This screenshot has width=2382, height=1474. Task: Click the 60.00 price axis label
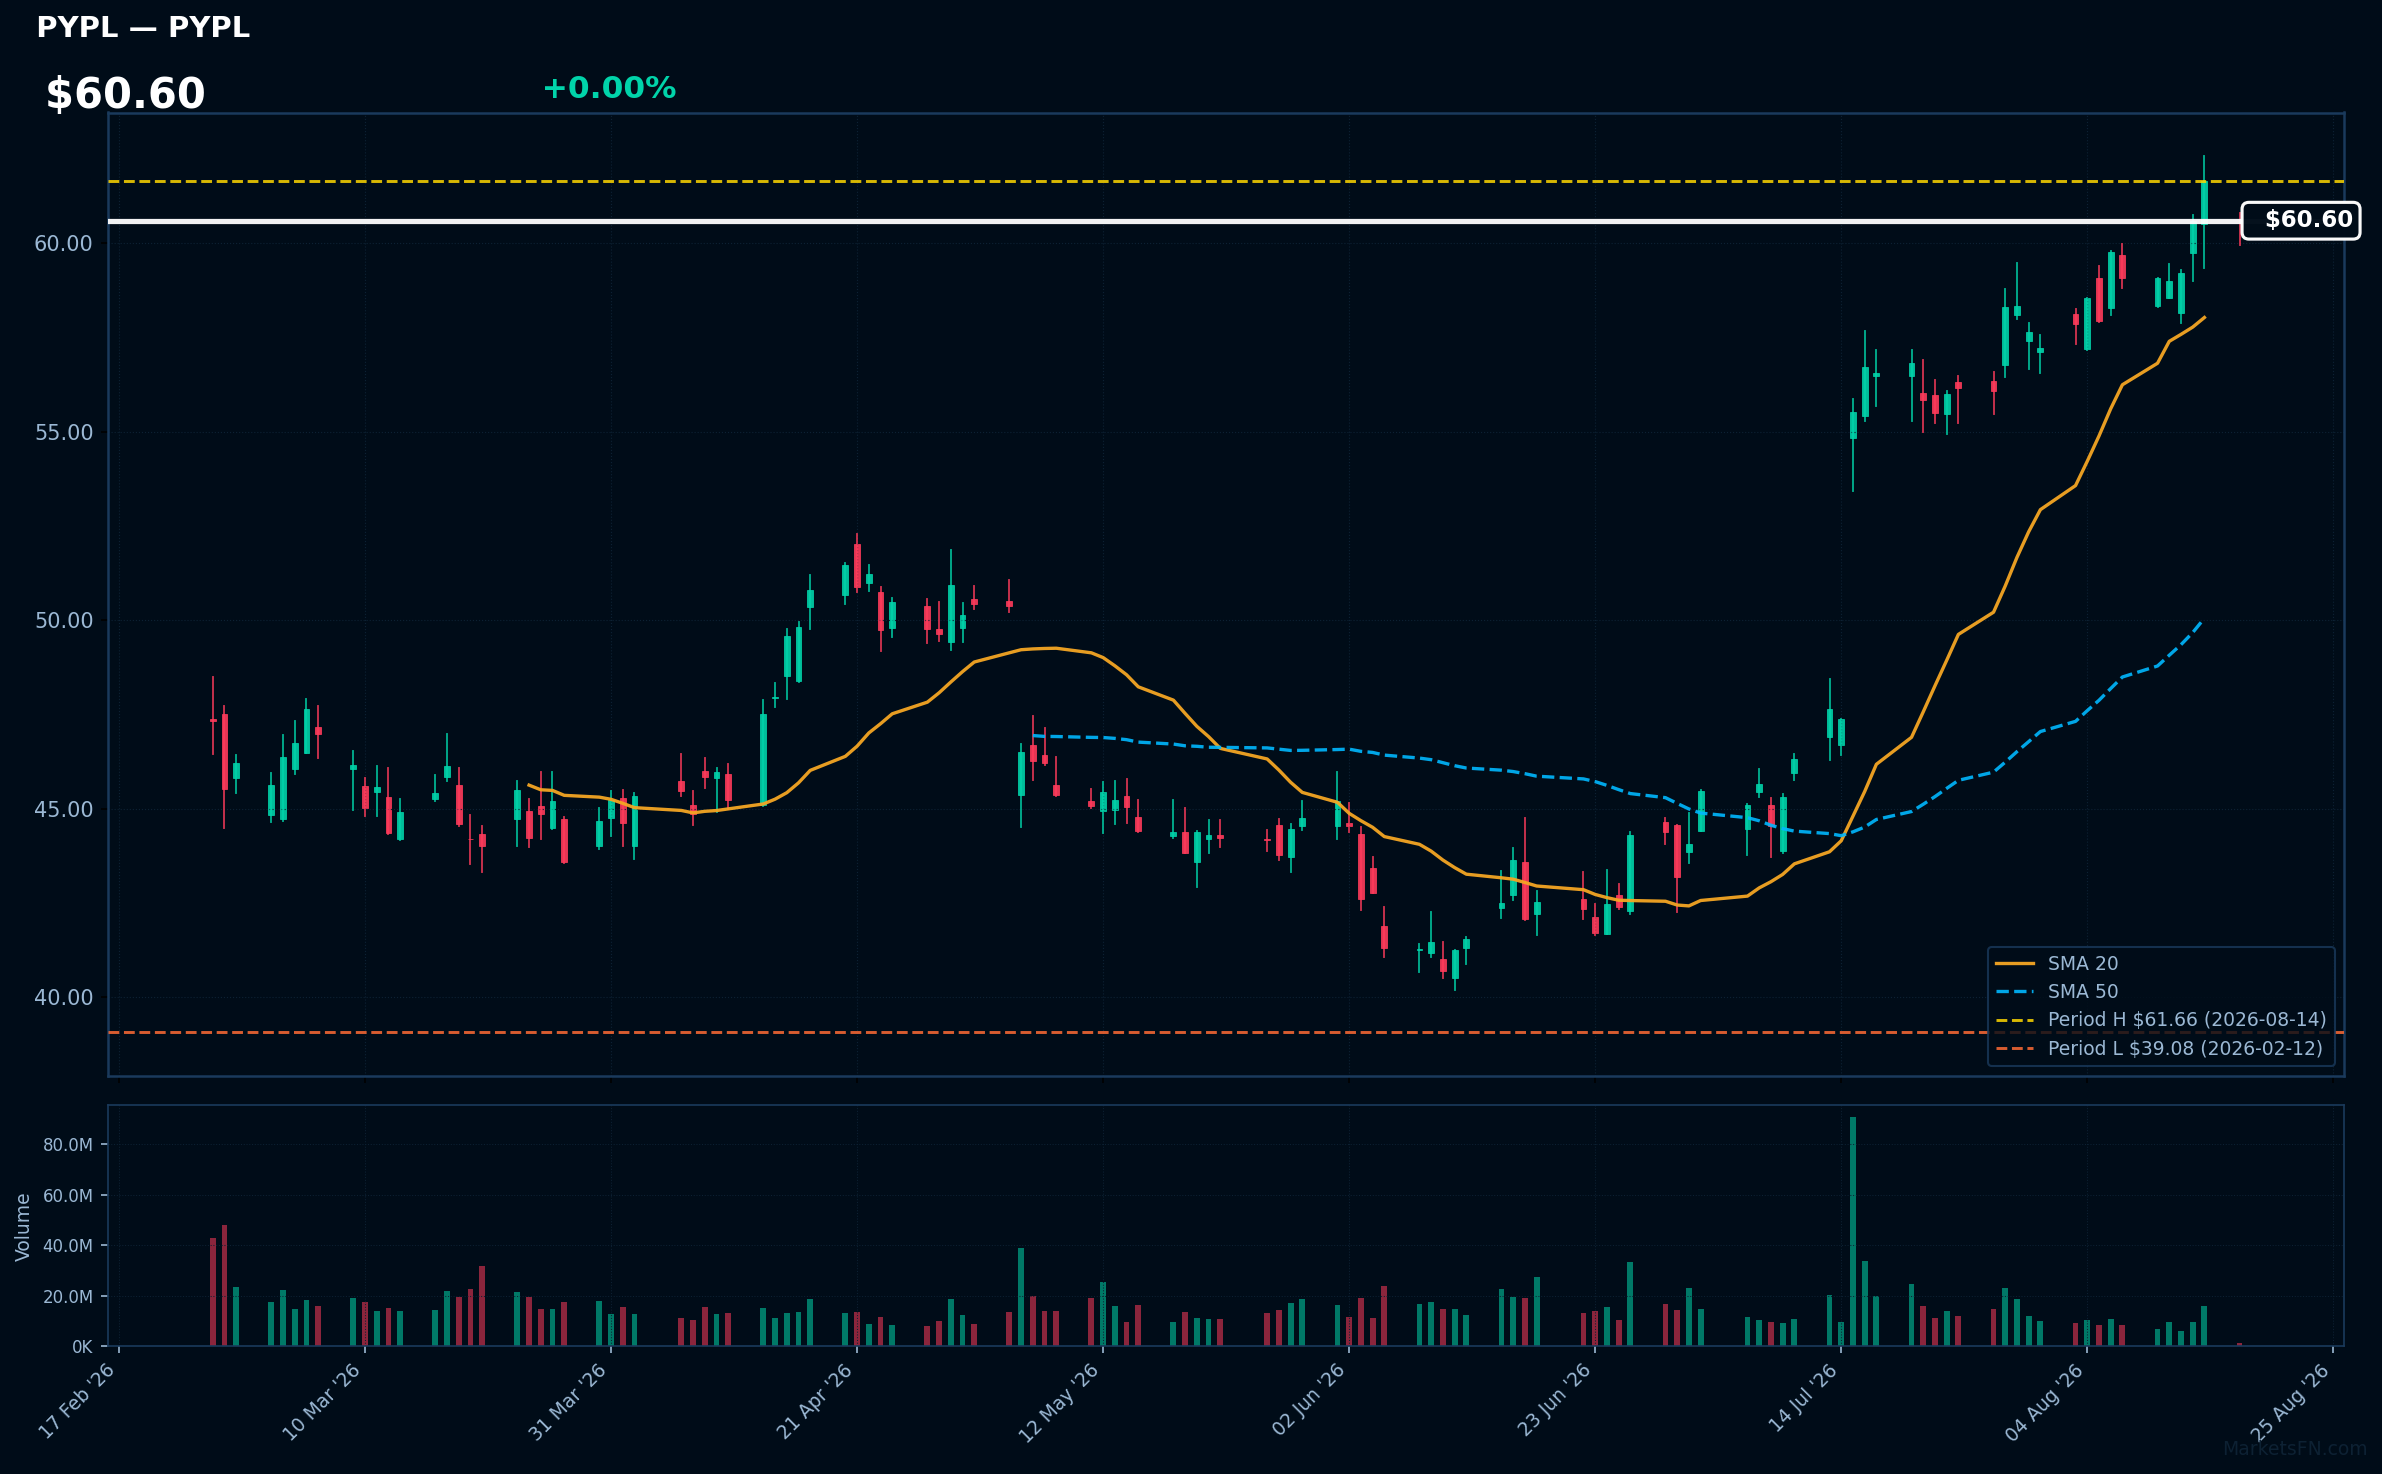63,244
